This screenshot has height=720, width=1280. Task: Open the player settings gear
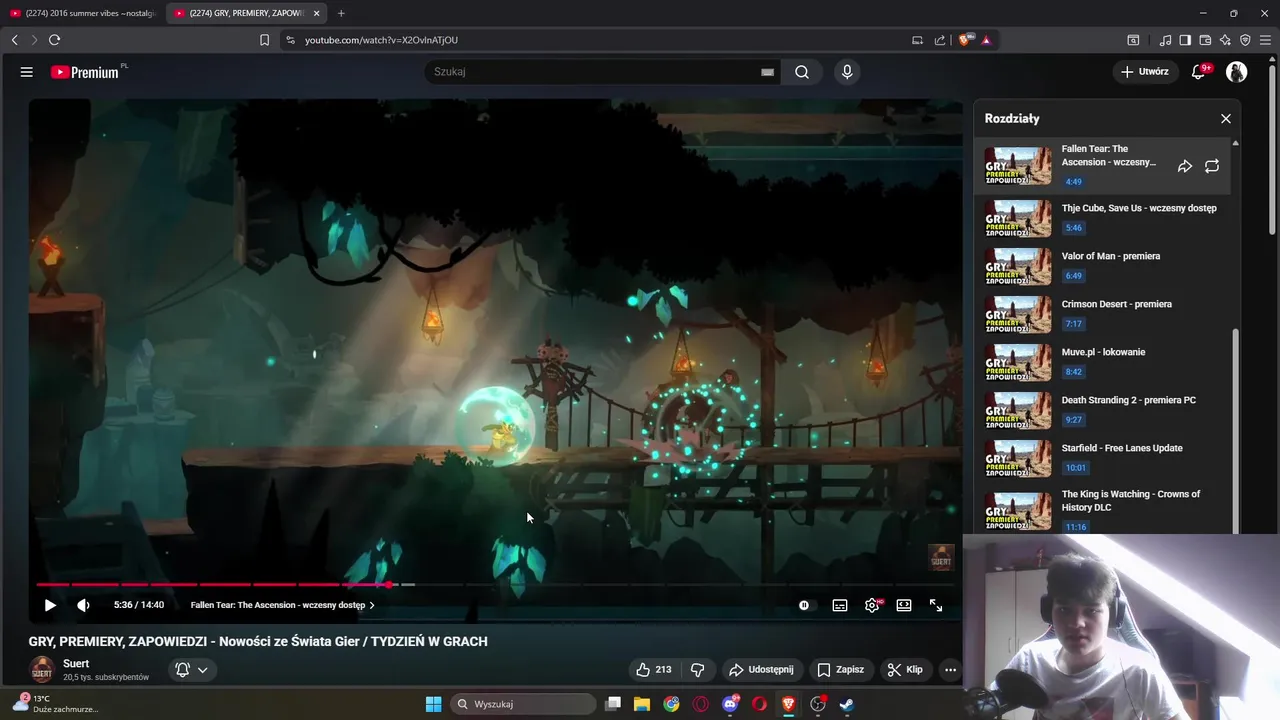point(872,605)
